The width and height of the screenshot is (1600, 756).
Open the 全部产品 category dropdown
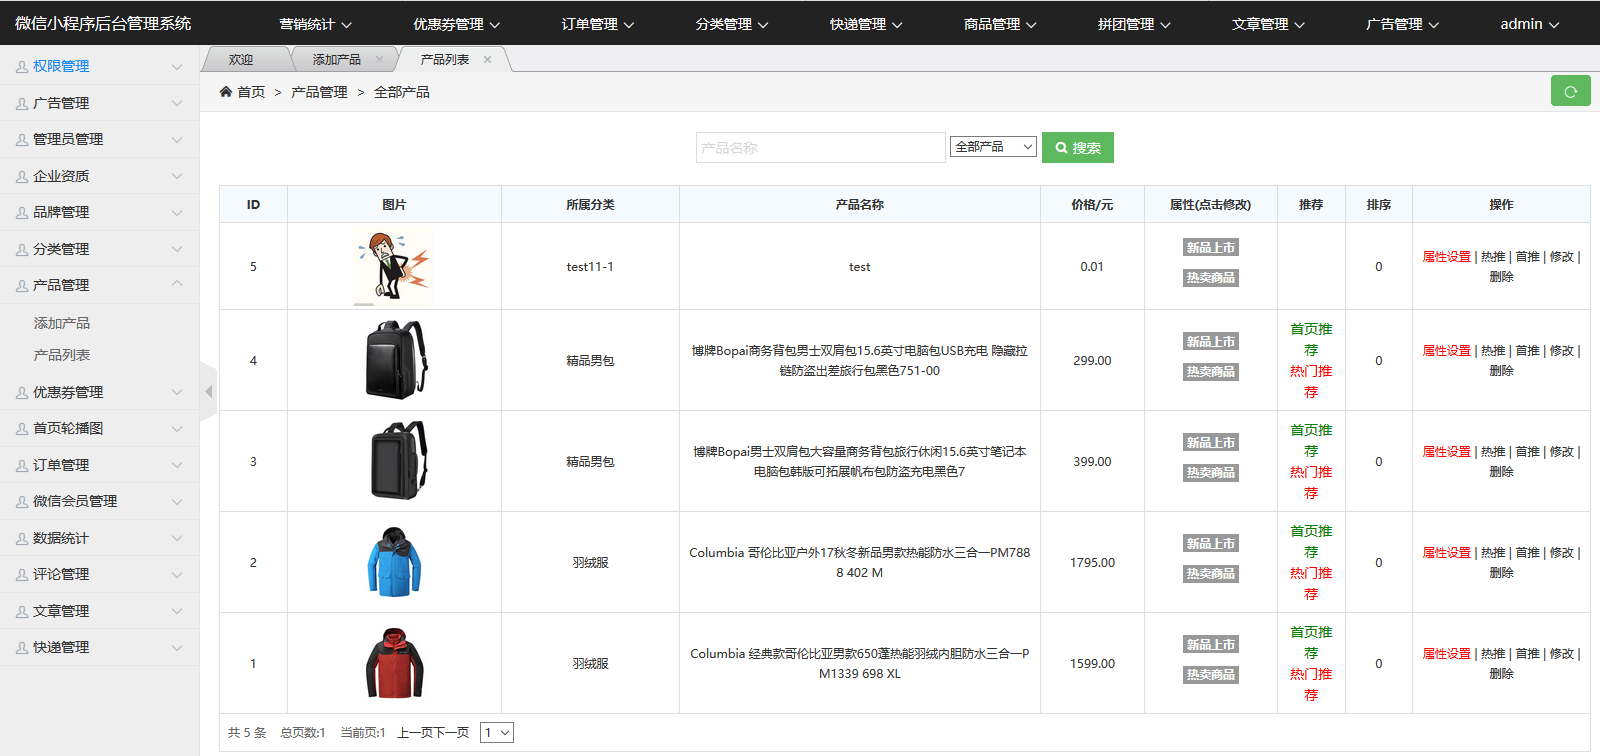pos(993,147)
